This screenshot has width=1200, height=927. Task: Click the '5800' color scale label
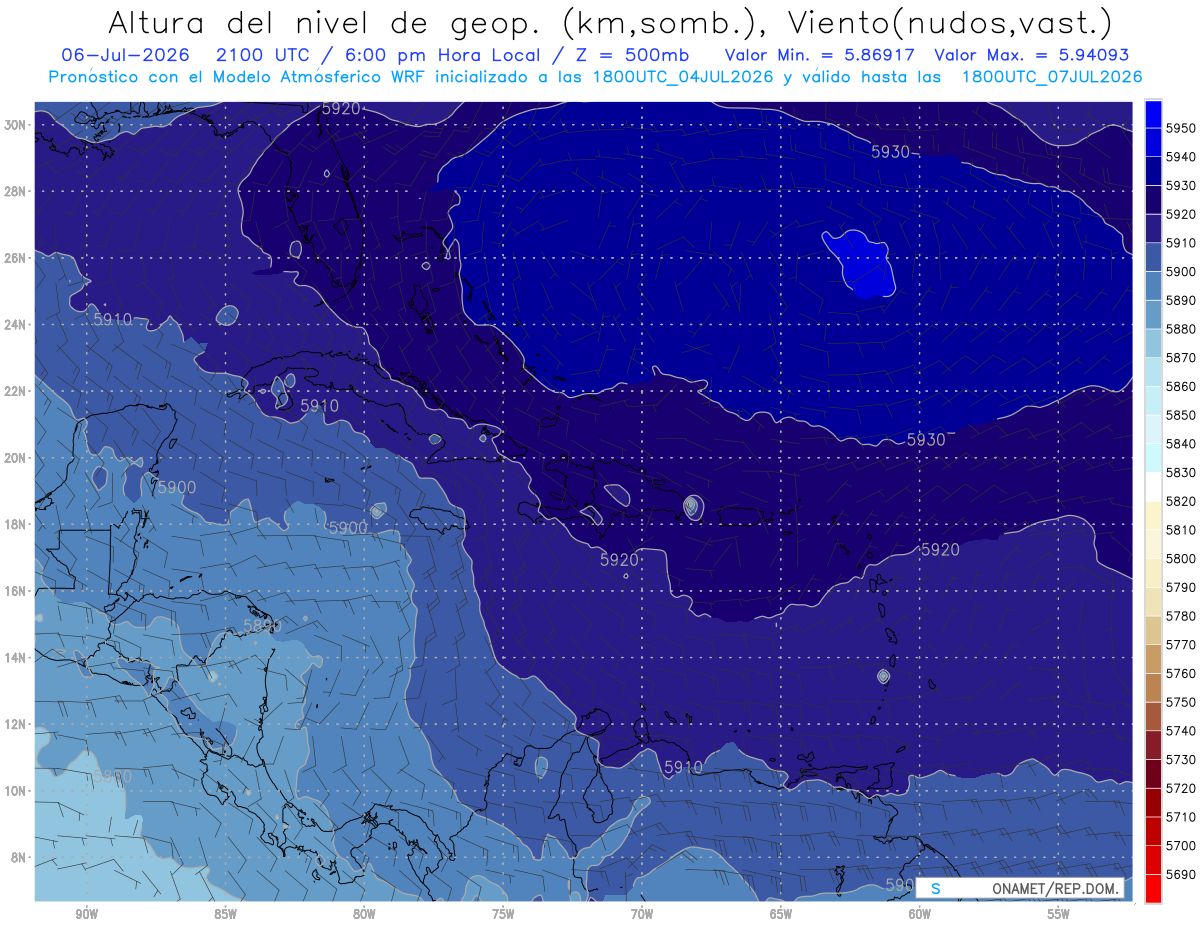point(1180,558)
